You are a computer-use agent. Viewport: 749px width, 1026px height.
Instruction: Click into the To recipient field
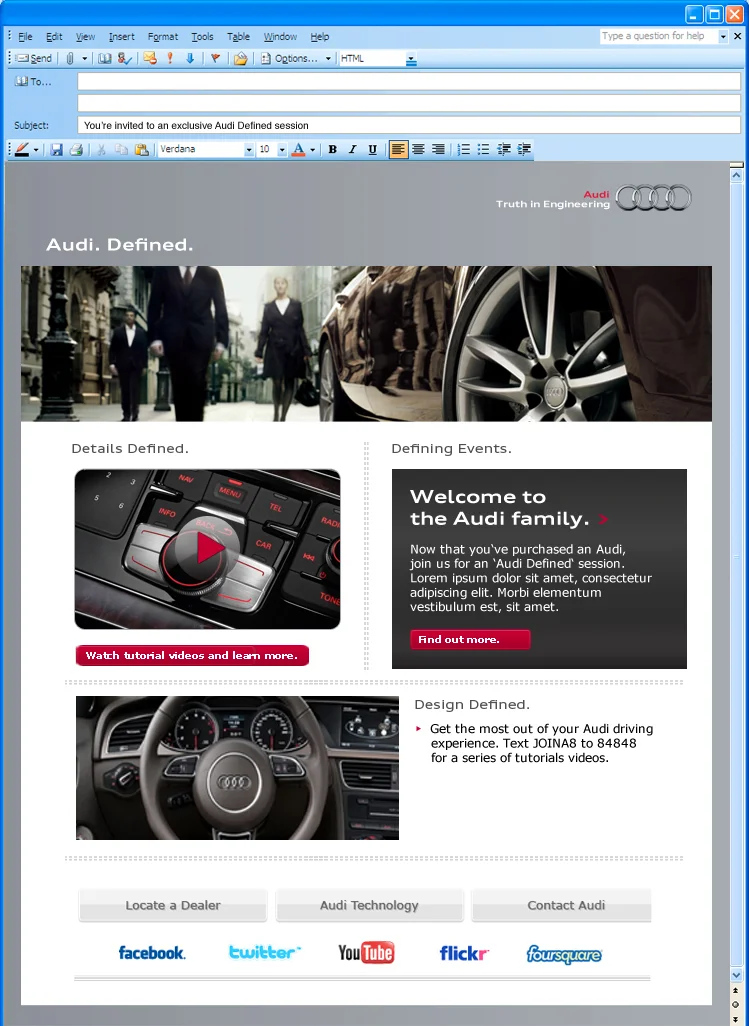409,82
